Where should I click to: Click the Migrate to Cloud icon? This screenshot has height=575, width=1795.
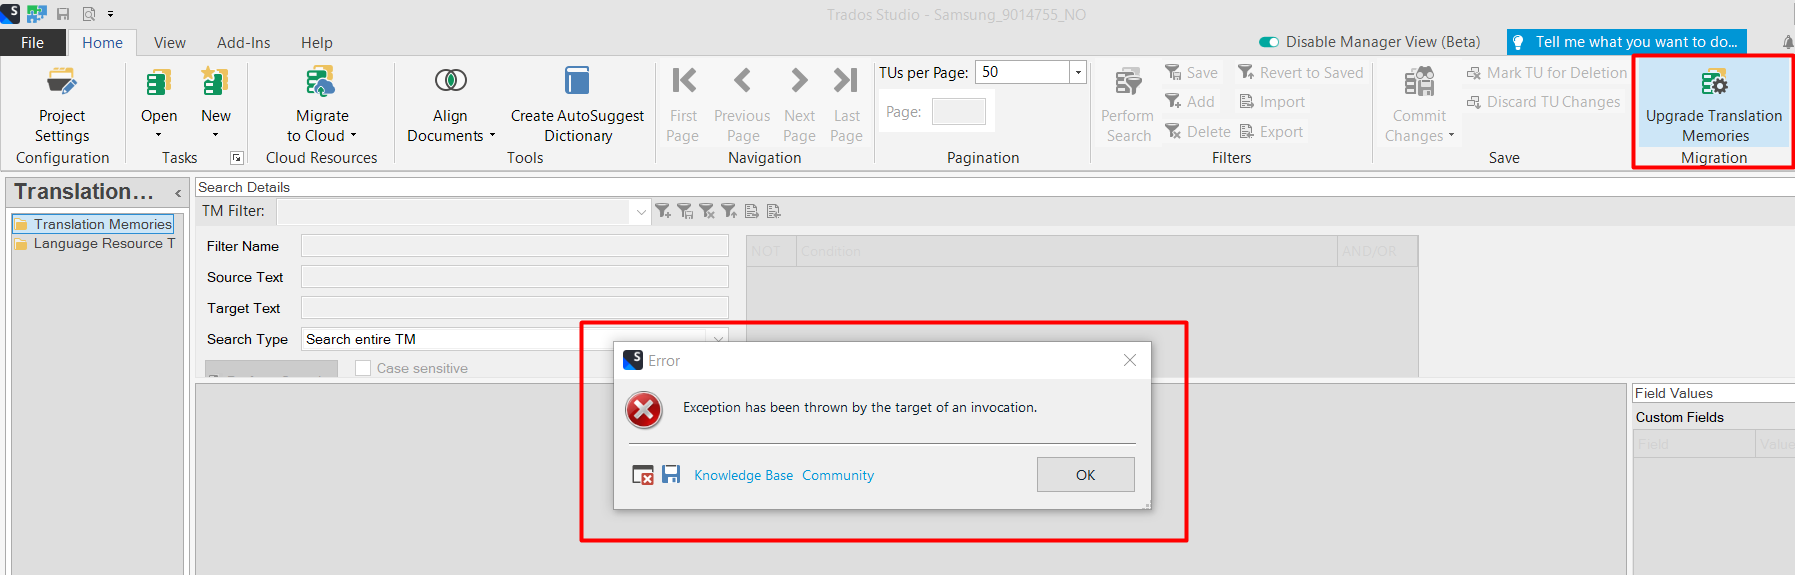(x=321, y=82)
